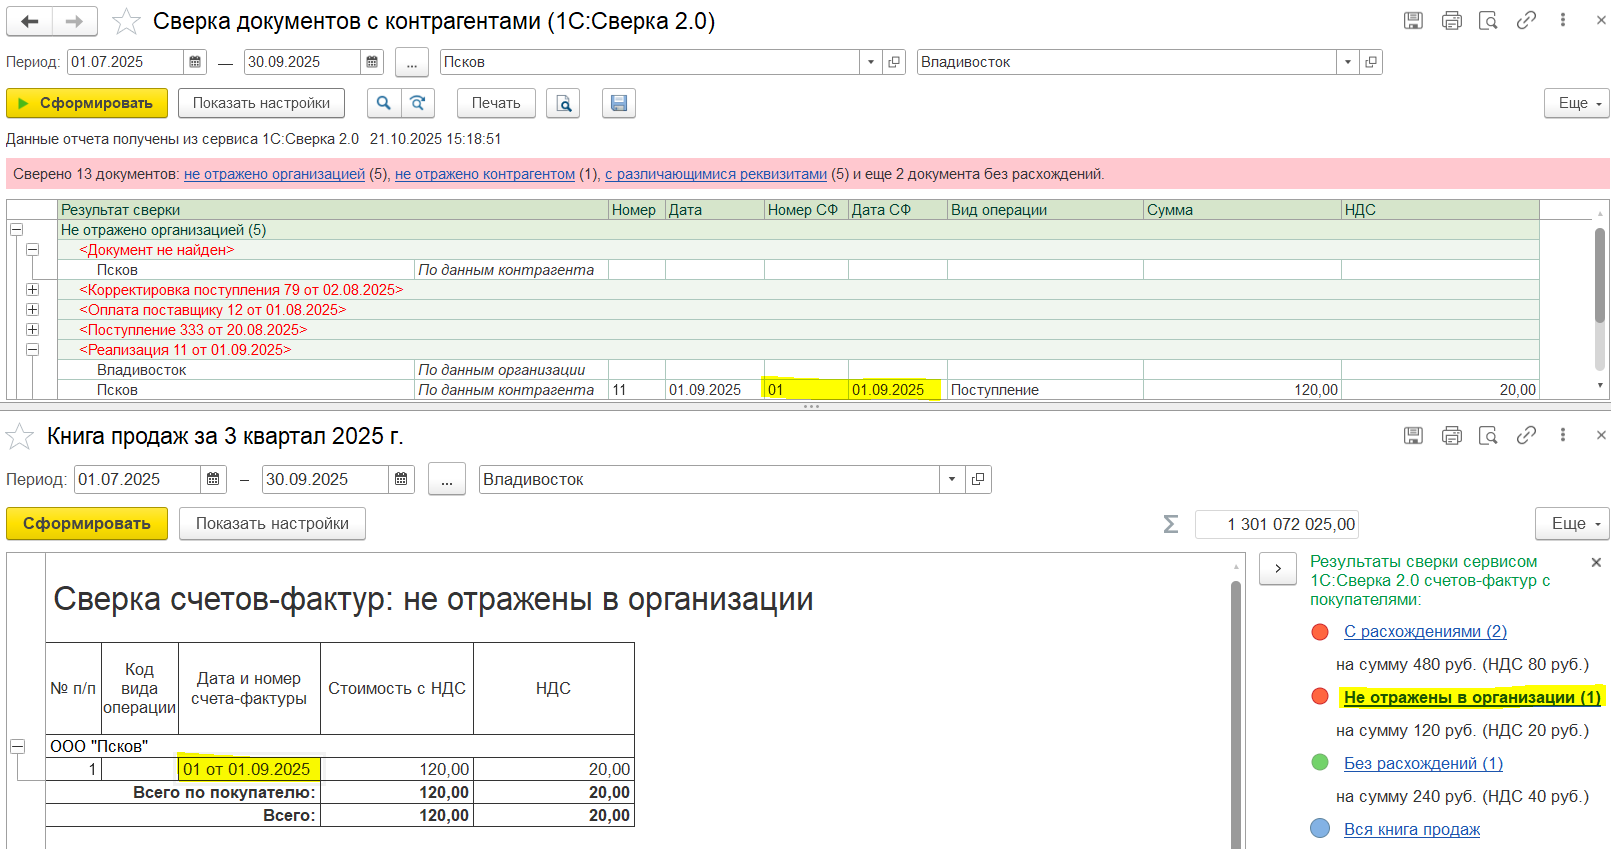
Task: Open 'Вся книга продаж' link
Action: click(1412, 829)
